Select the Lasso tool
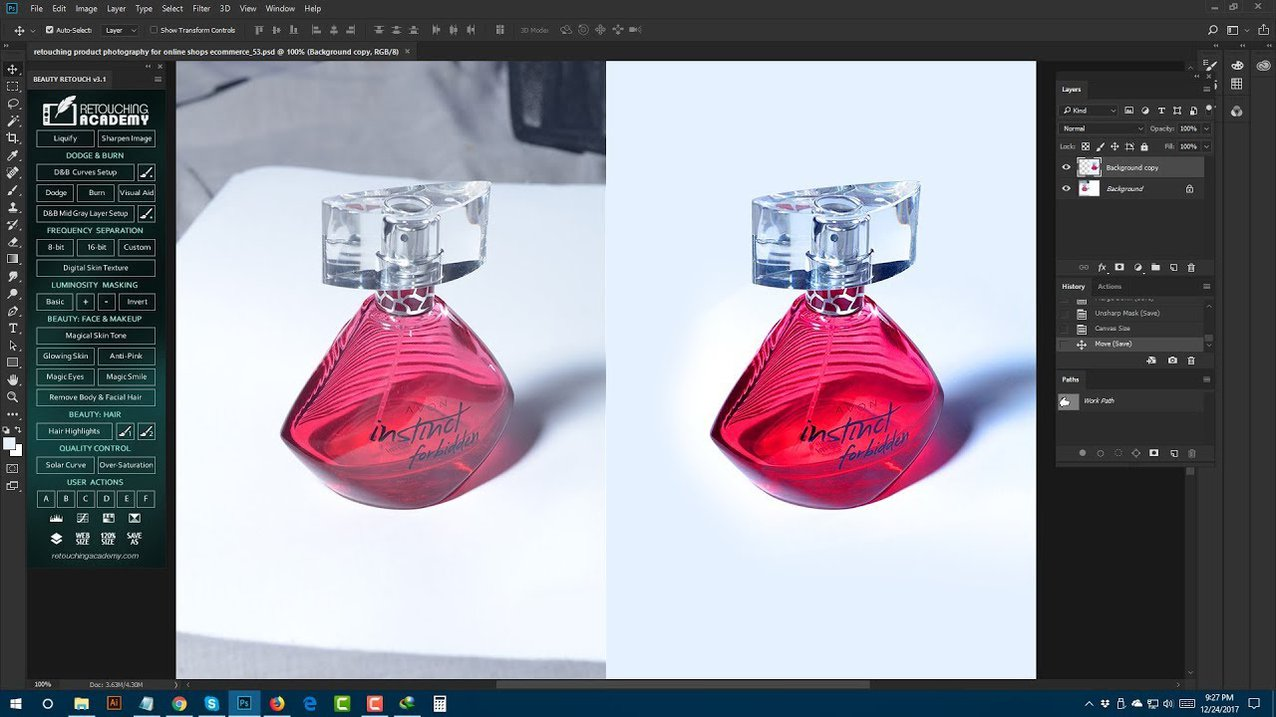The image size is (1276, 717). coord(13,103)
